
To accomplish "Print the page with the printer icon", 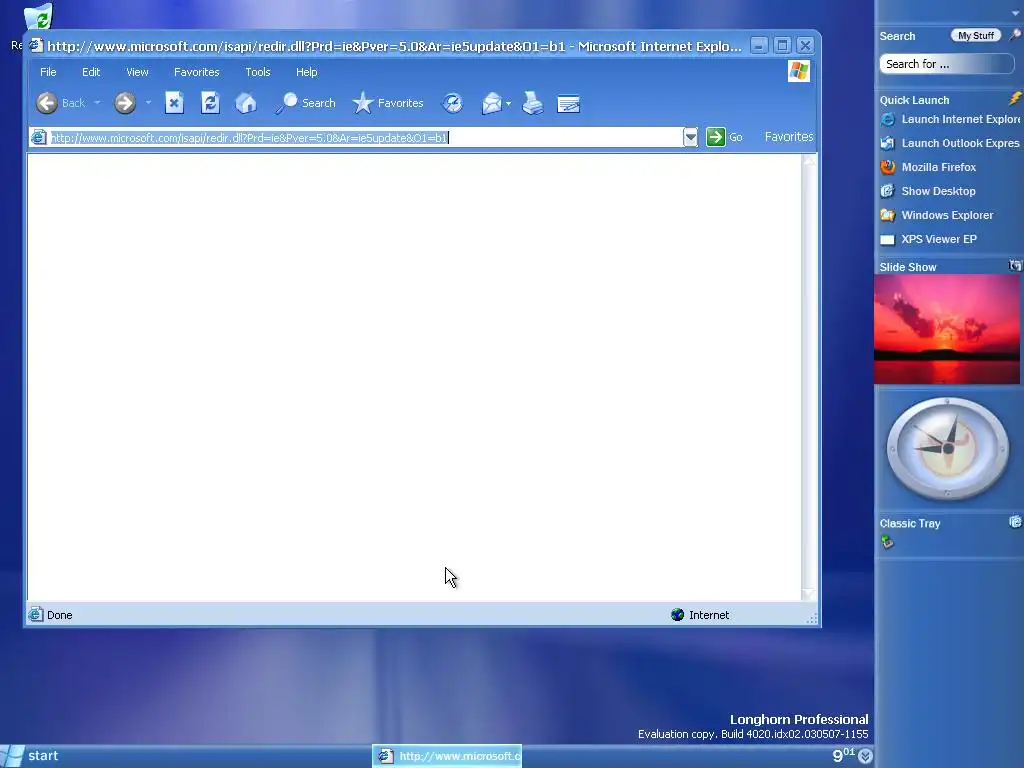I will pos(532,103).
